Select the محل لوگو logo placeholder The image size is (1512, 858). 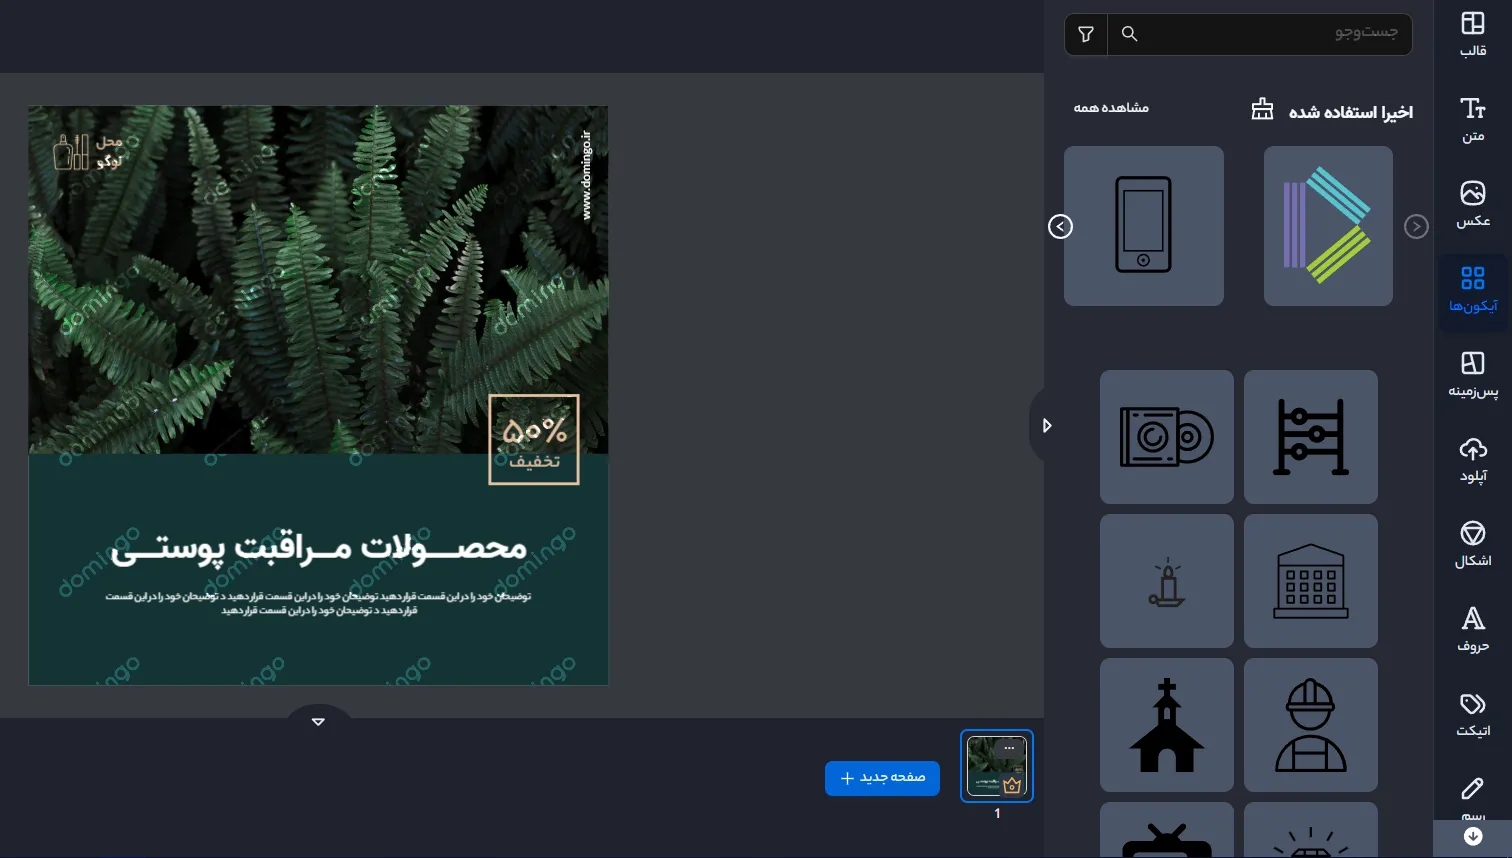tap(88, 151)
